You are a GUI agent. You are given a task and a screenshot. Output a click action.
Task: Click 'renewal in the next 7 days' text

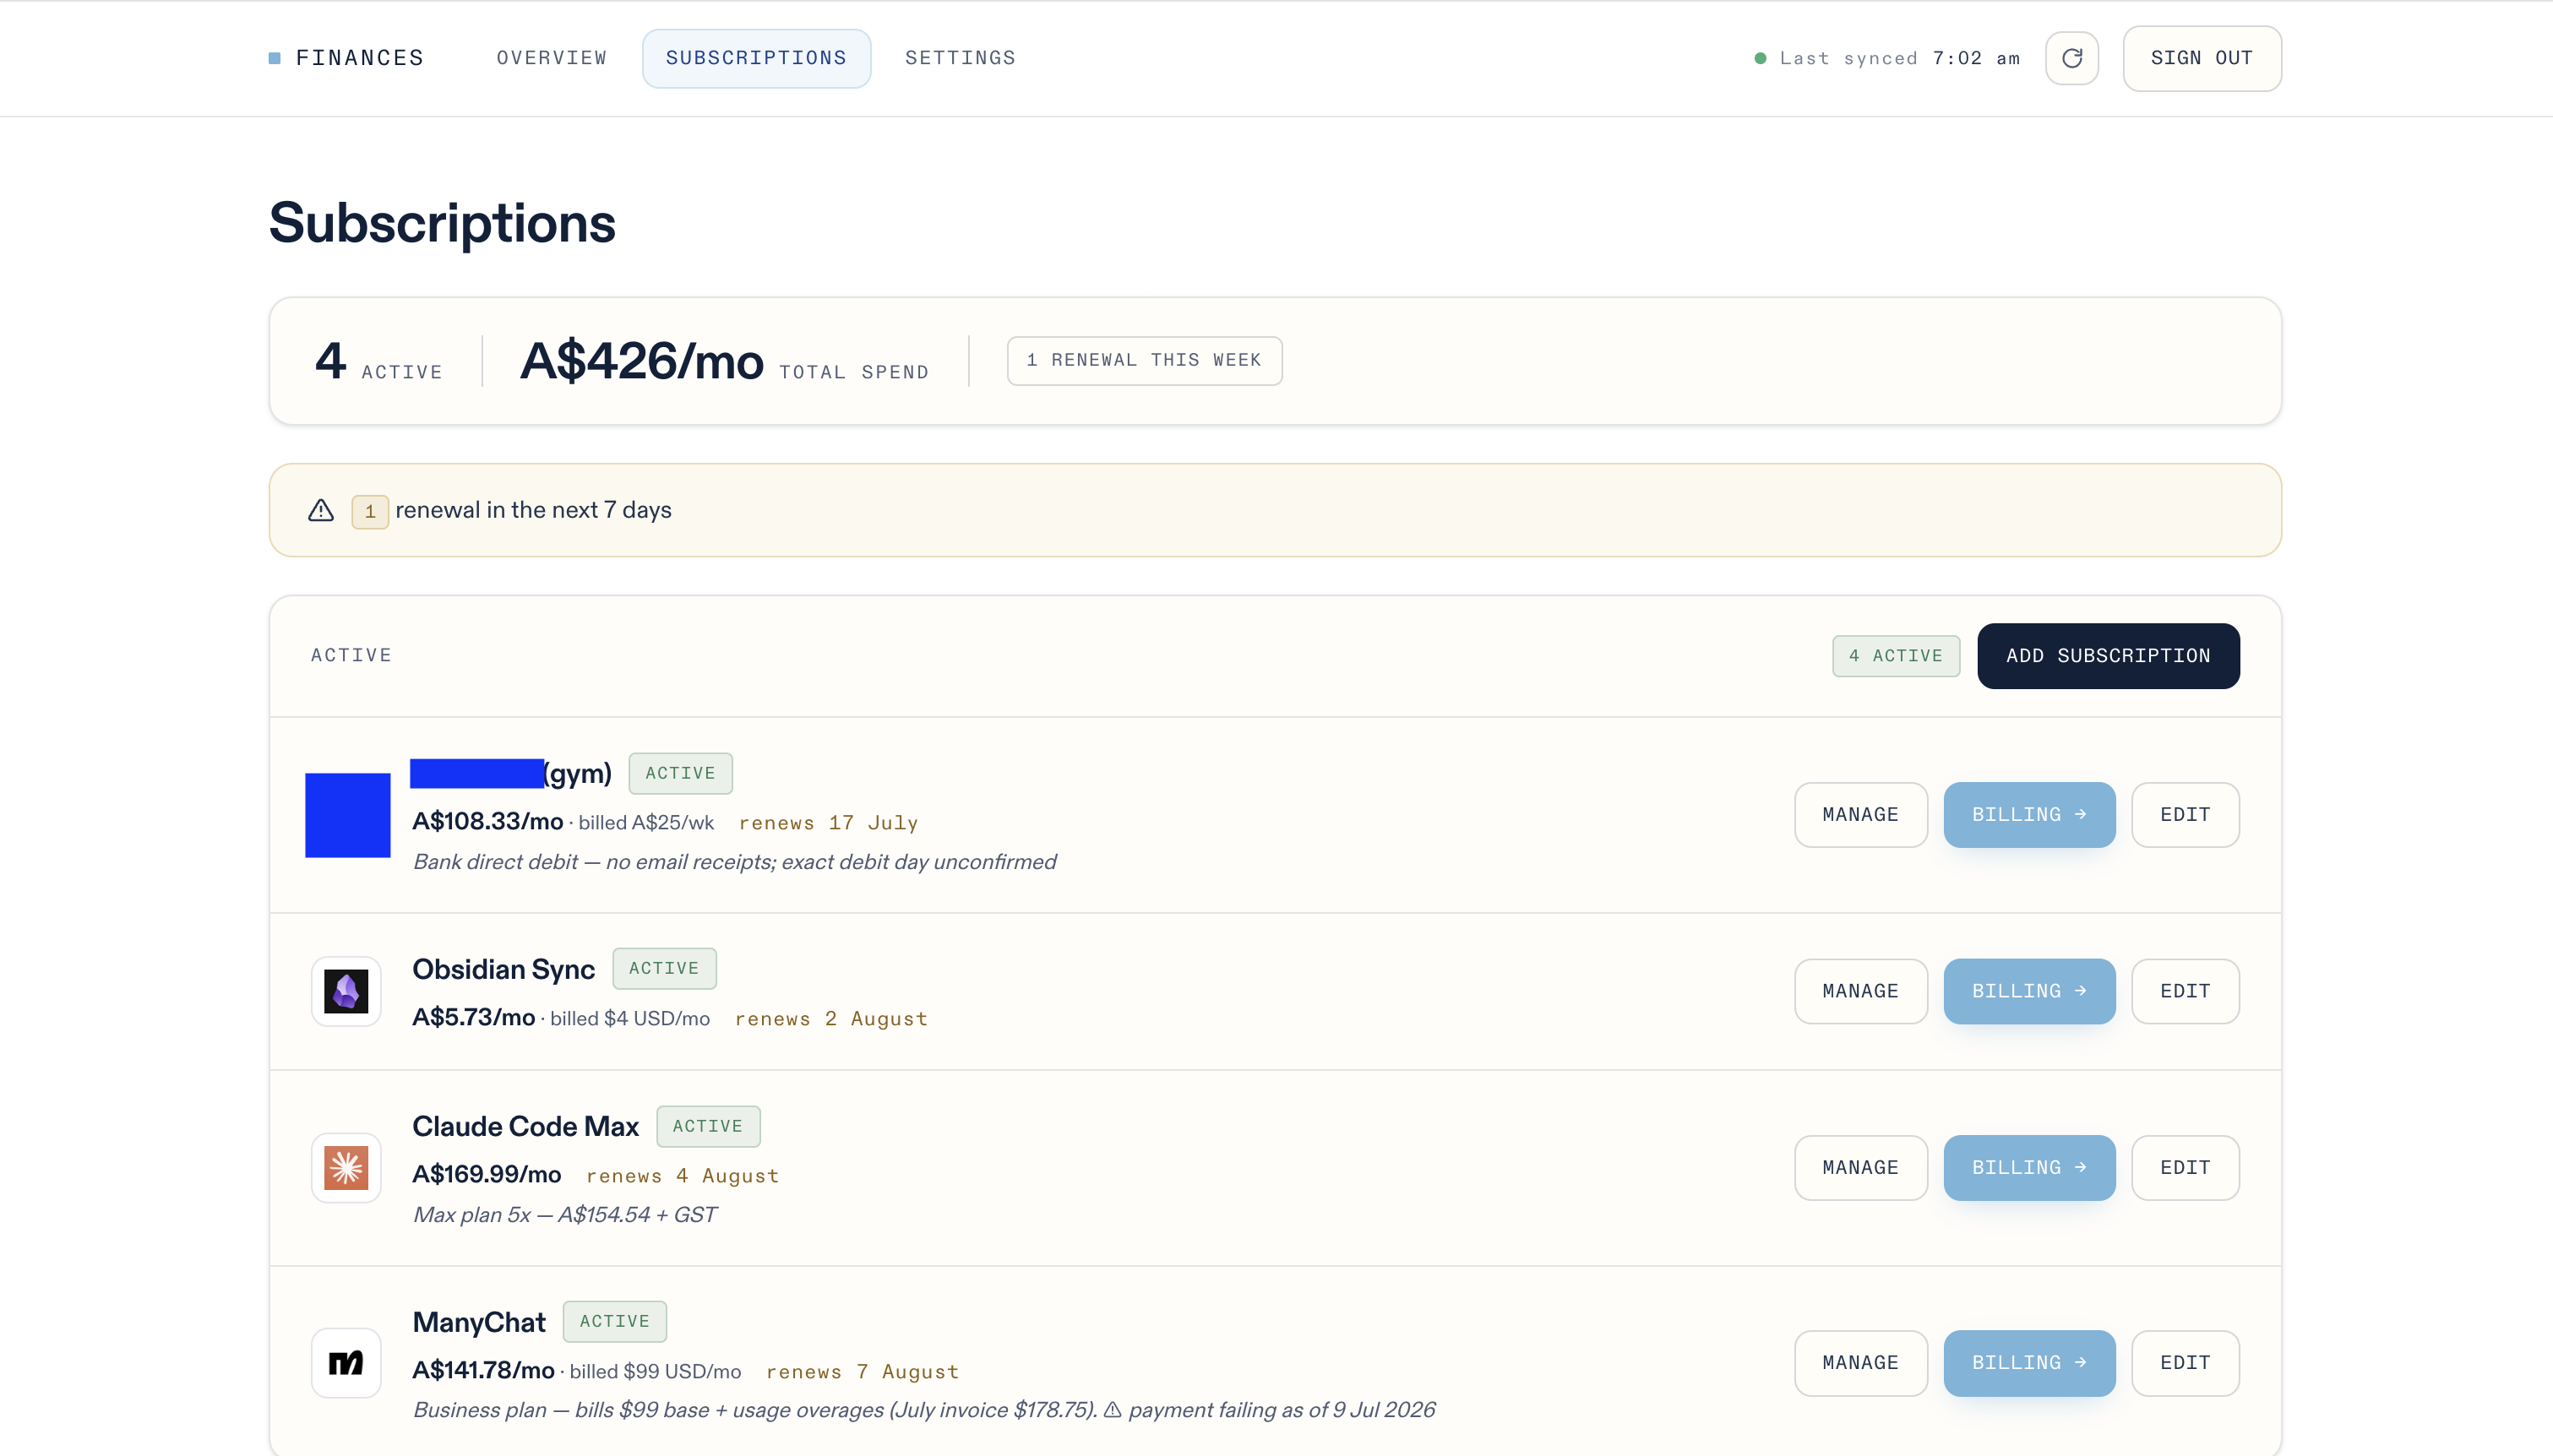[533, 510]
